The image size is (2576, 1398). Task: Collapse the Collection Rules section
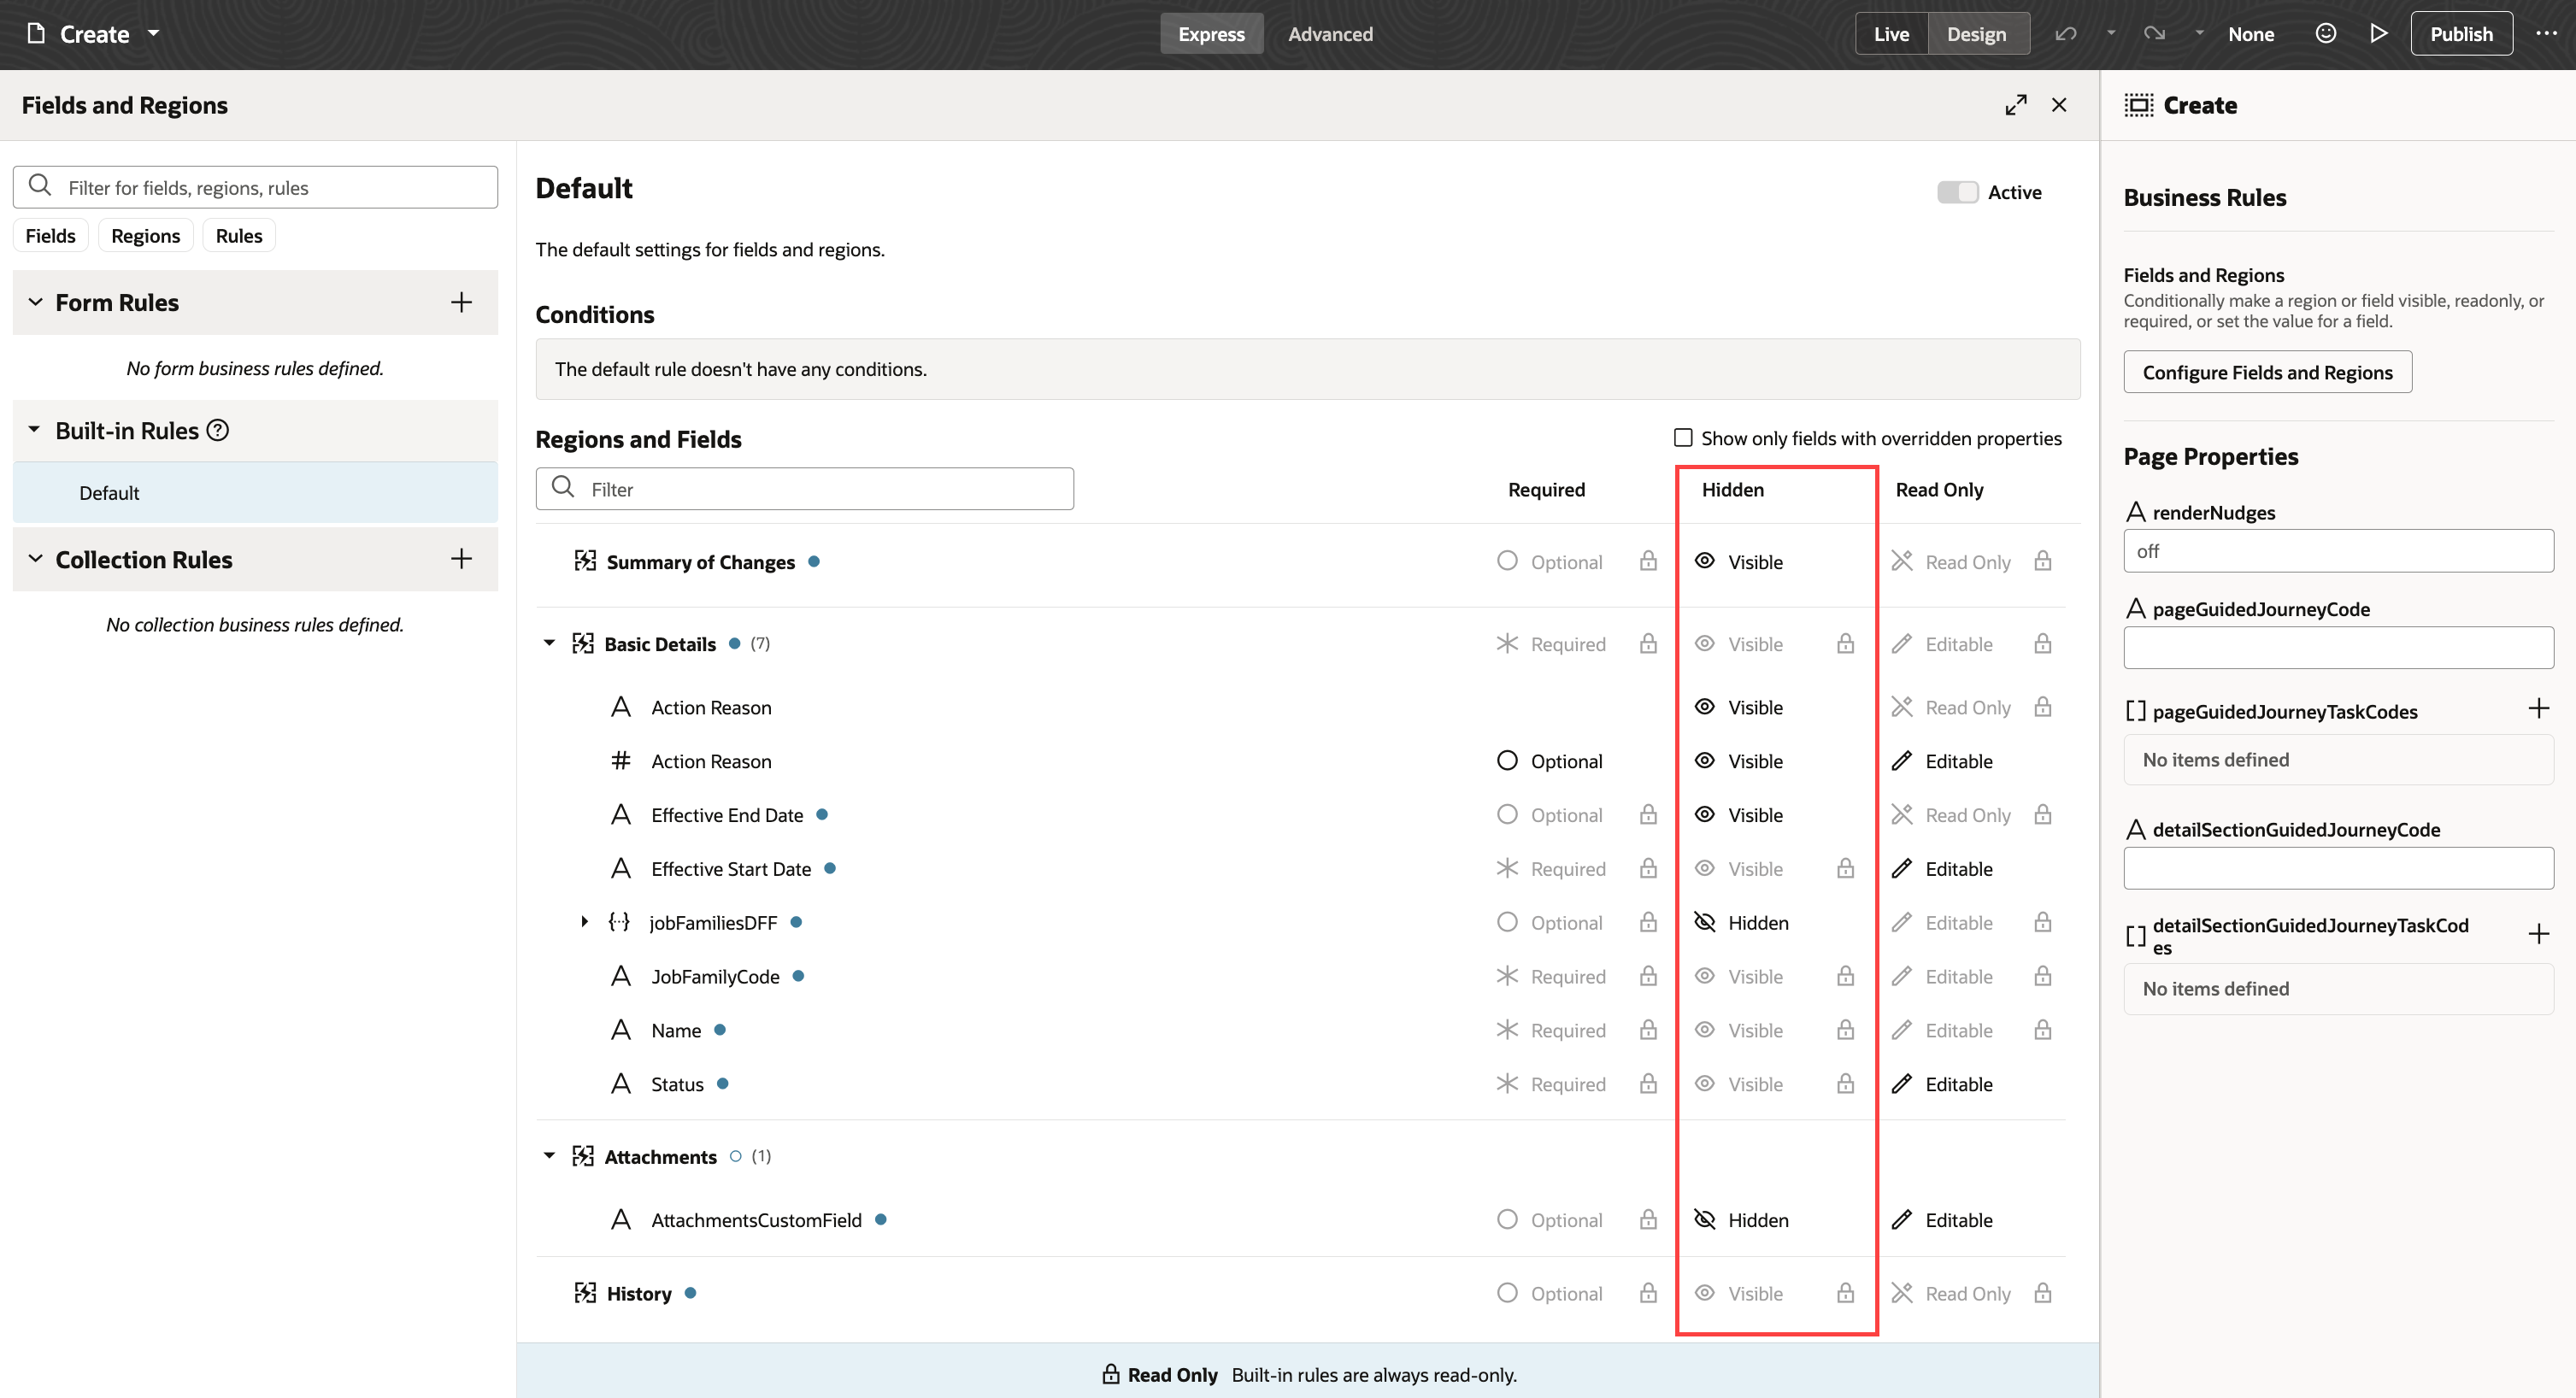click(x=35, y=559)
